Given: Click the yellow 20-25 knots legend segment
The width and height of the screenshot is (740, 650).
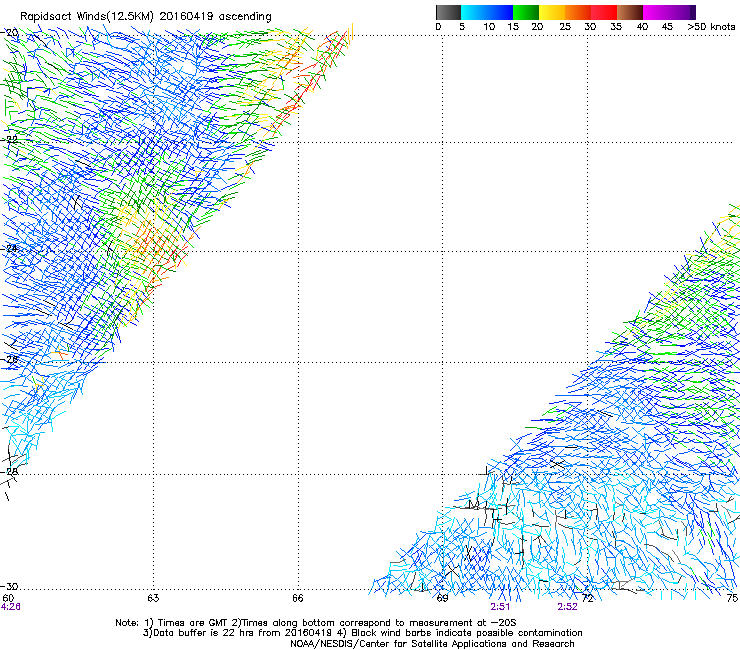Looking at the screenshot, I should click(552, 12).
